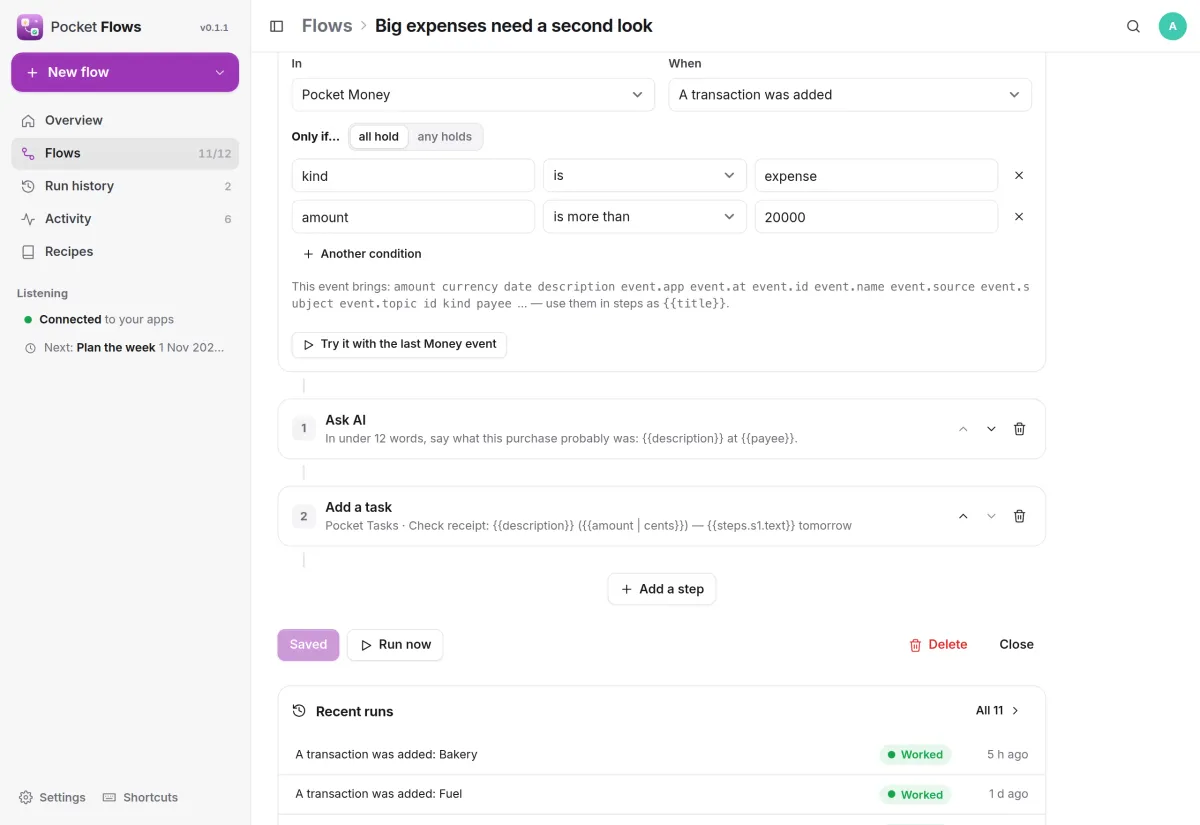Edit the 'amount' field input
This screenshot has height=825, width=1200.
tap(413, 216)
